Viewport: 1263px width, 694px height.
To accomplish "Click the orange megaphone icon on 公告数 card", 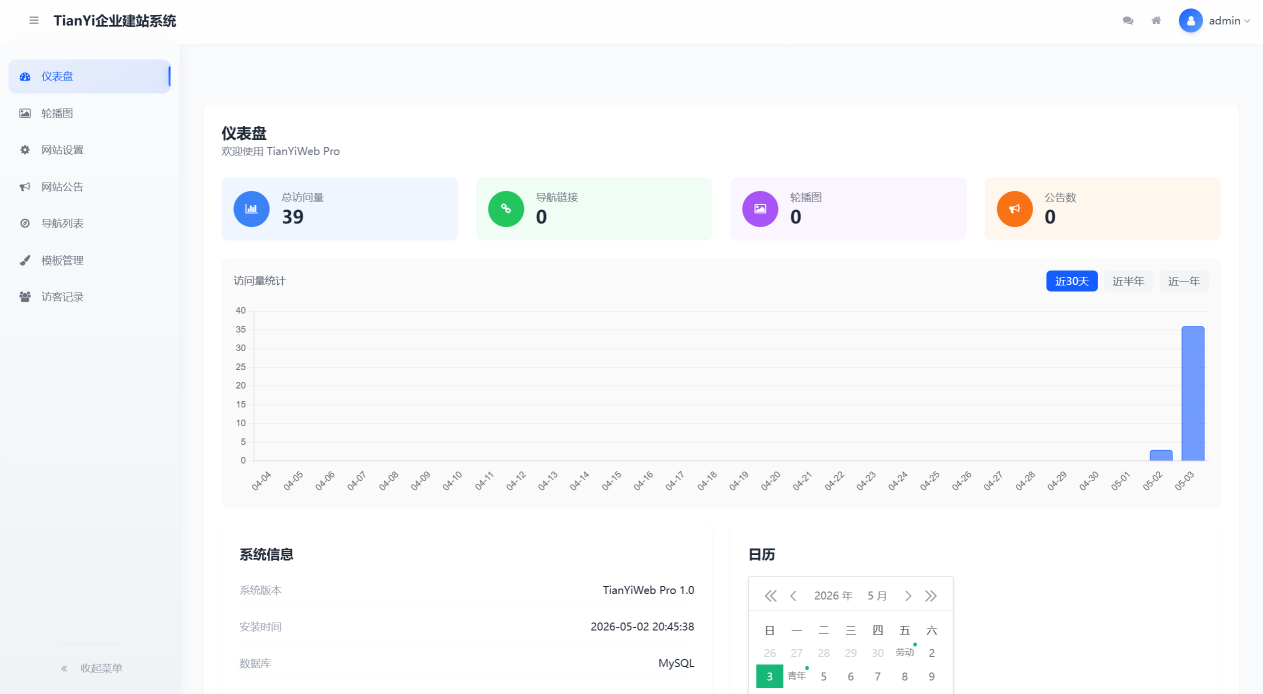I will coord(1015,209).
